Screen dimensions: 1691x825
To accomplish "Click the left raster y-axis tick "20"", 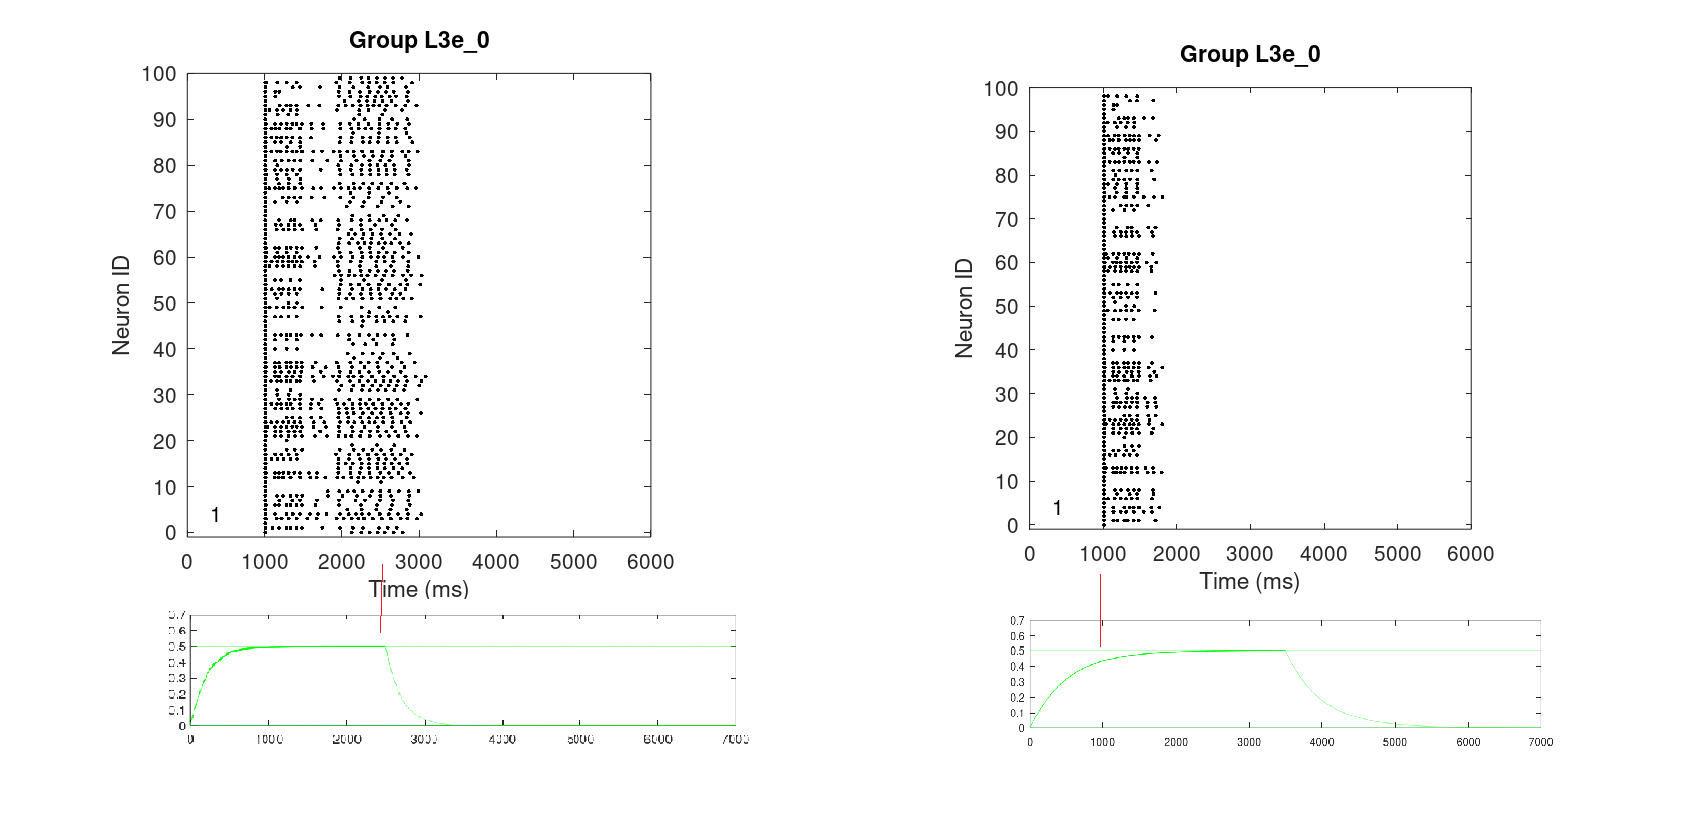I will 165,442.
